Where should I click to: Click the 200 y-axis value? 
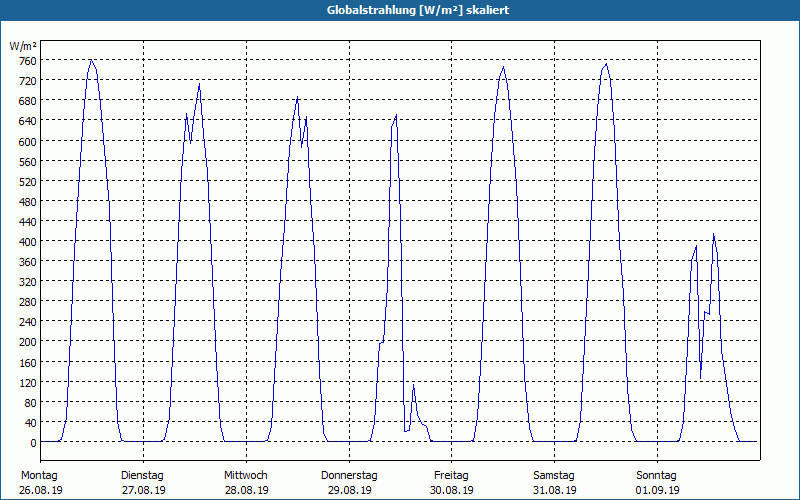click(x=28, y=342)
